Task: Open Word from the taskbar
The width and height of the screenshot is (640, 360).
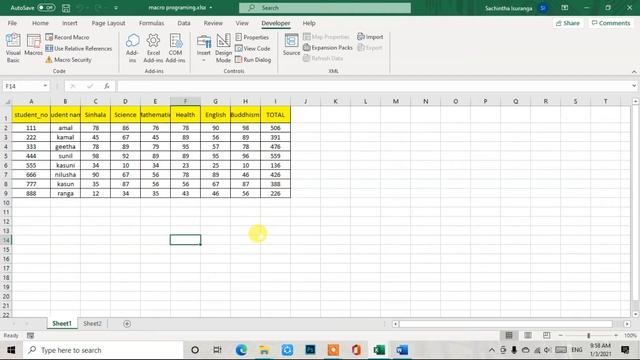Action: pos(402,350)
